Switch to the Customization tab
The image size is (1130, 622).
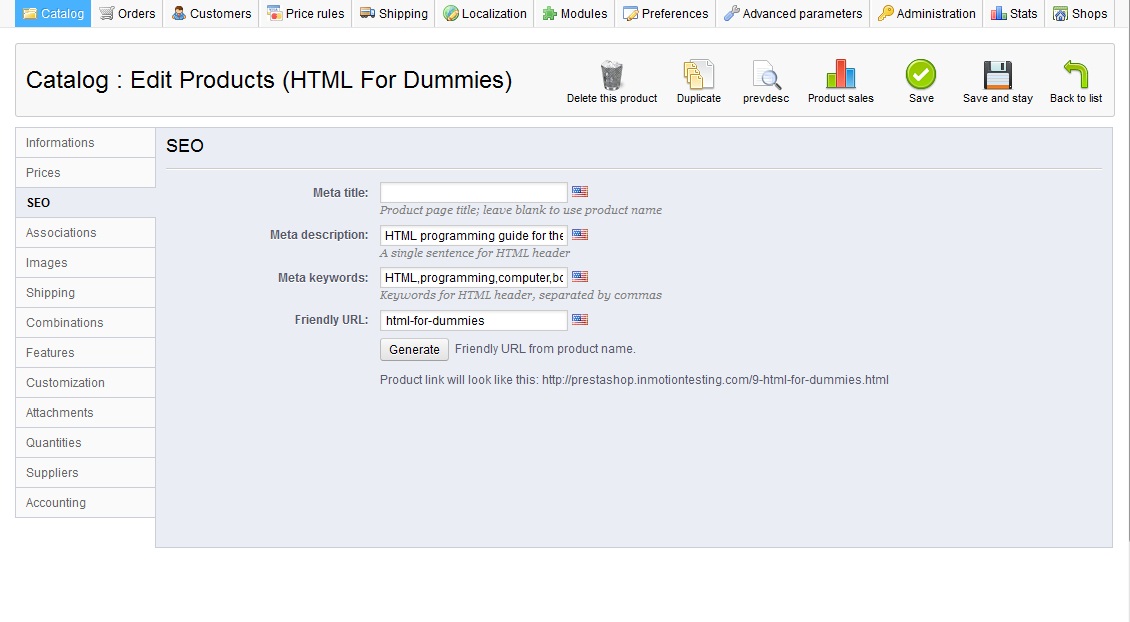[x=85, y=383]
